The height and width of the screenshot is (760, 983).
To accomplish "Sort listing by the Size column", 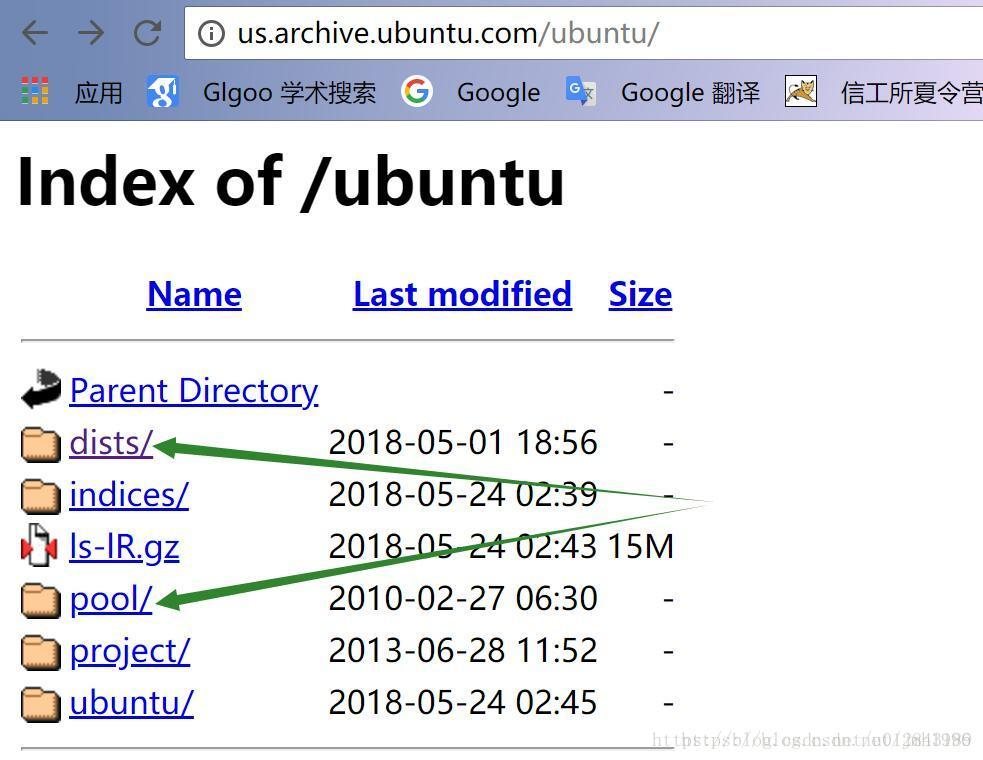I will tap(640, 294).
